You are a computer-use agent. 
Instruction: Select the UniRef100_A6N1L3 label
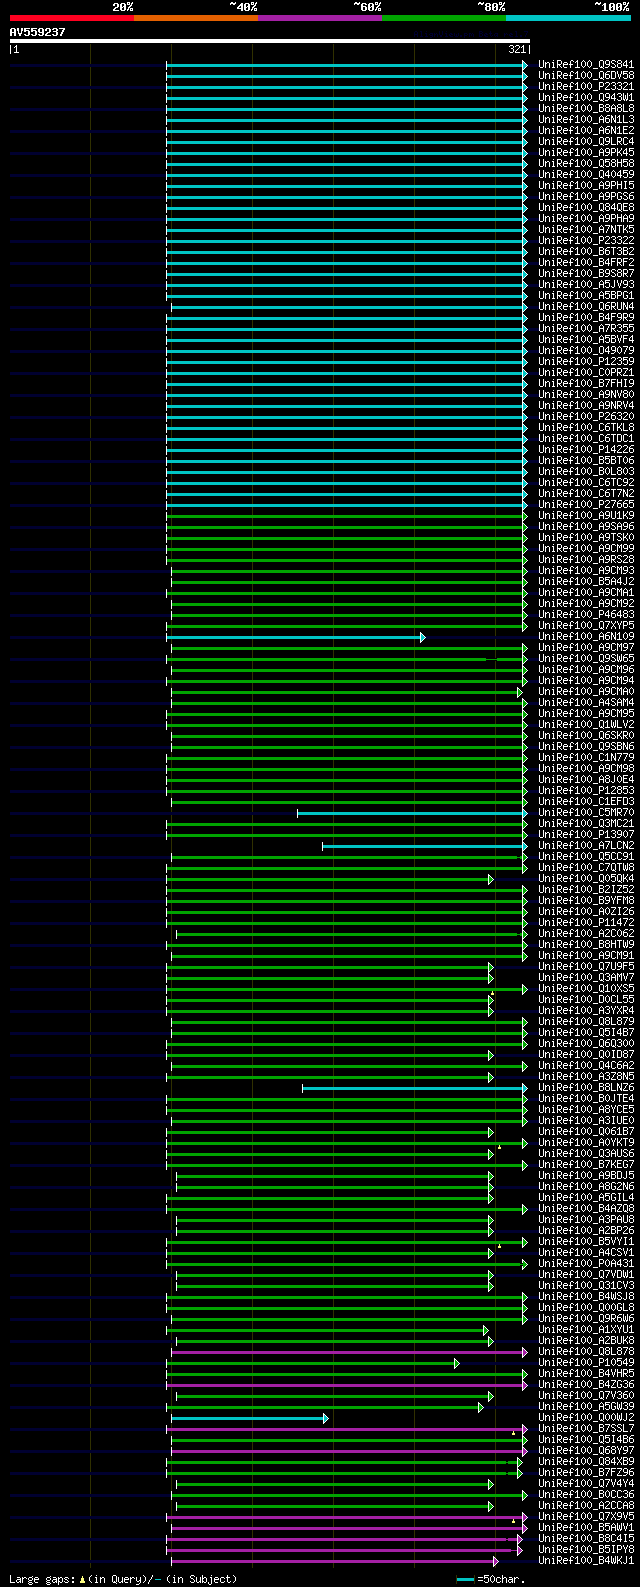(586, 120)
